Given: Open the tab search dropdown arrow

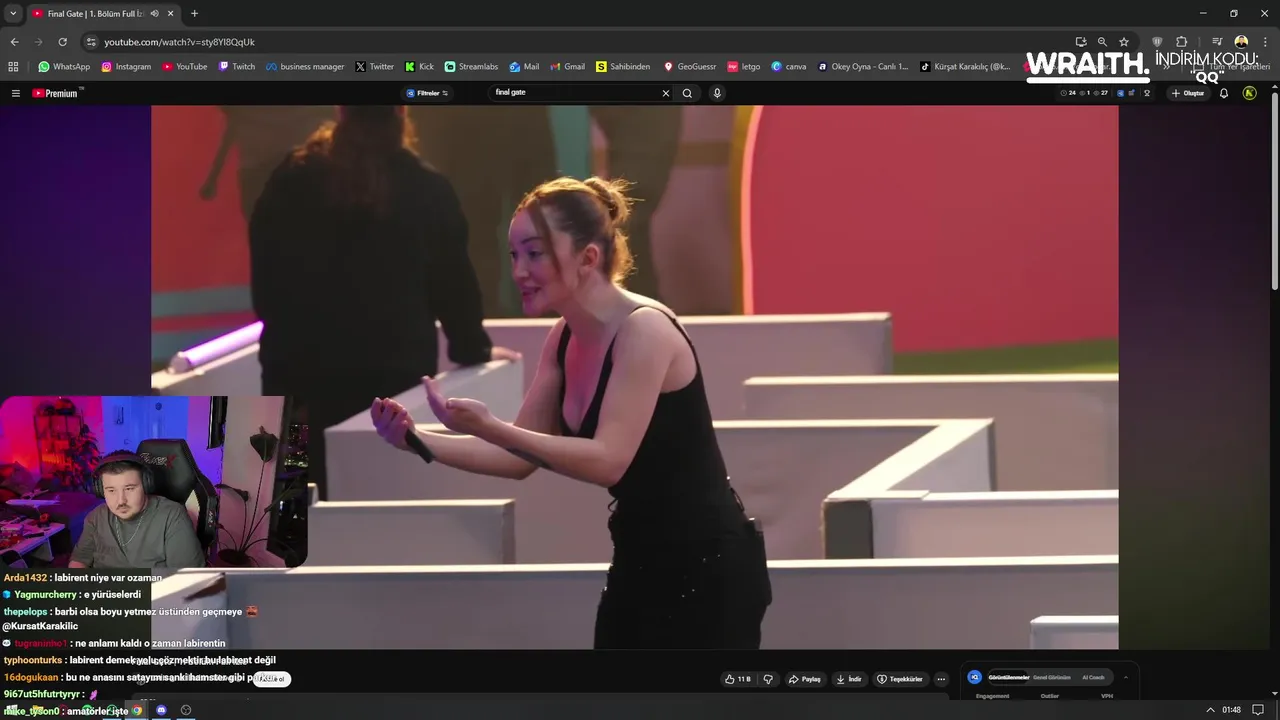Looking at the screenshot, I should (x=13, y=13).
